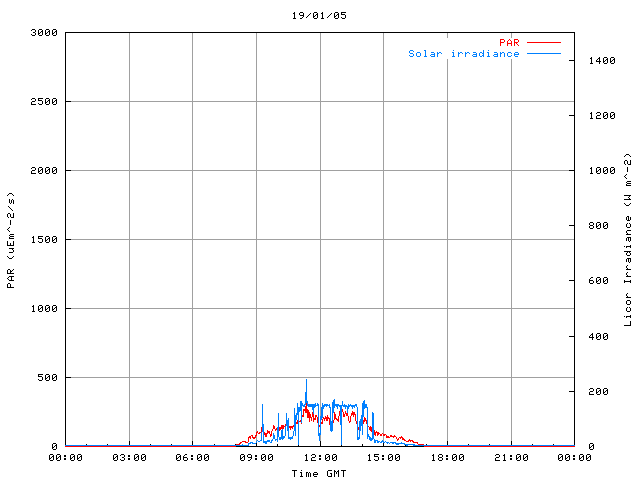Click the 2500 label on PAR axis

point(44,102)
